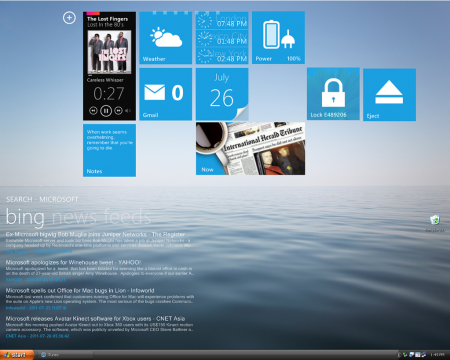The height and width of the screenshot is (360, 450).
Task: Click the Gmail unread count 0
Action: [177, 93]
